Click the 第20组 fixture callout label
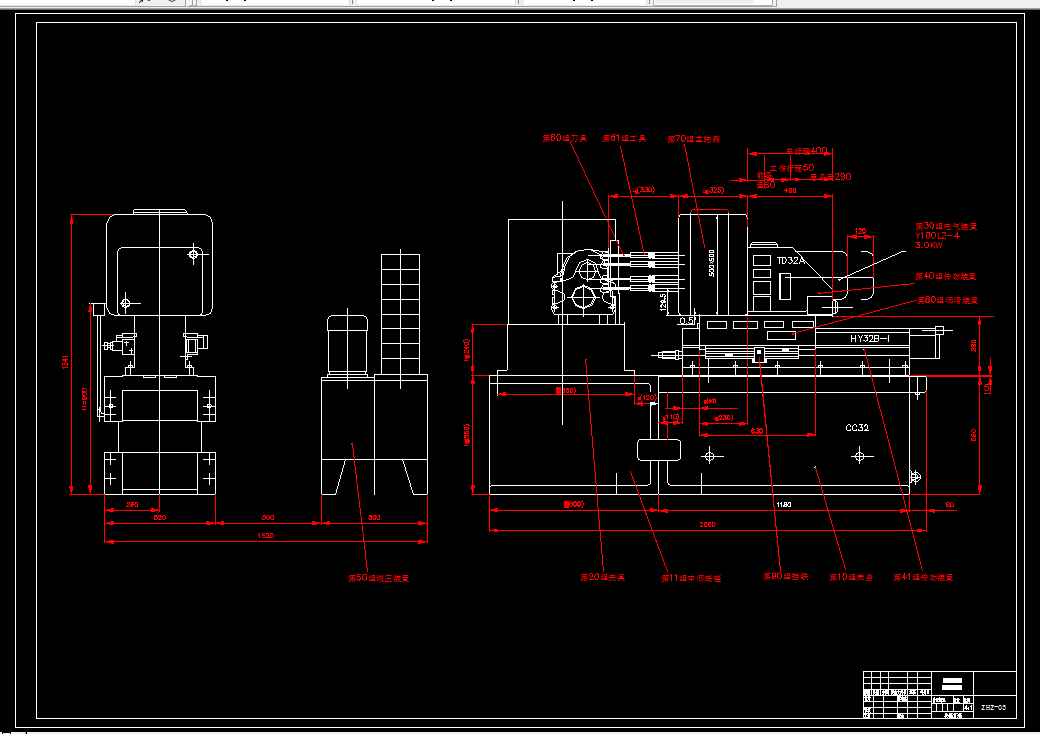The height and width of the screenshot is (734, 1040). click(602, 577)
